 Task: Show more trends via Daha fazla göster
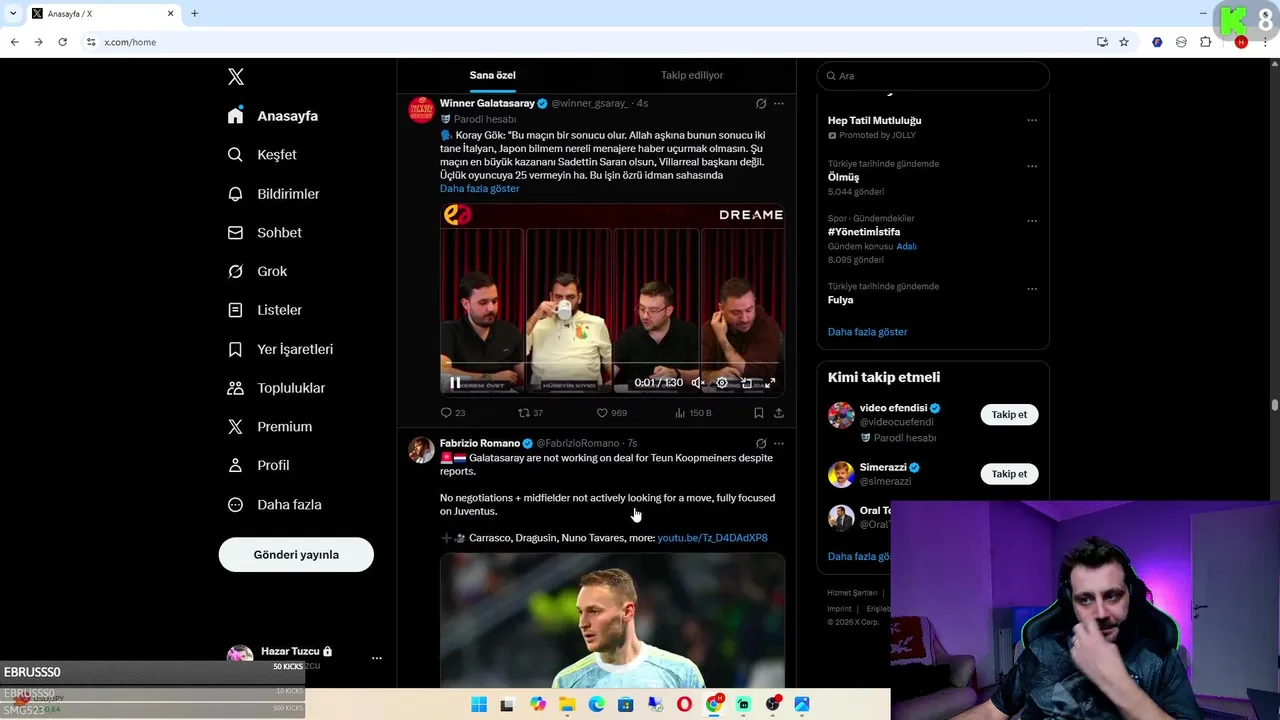pos(868,332)
